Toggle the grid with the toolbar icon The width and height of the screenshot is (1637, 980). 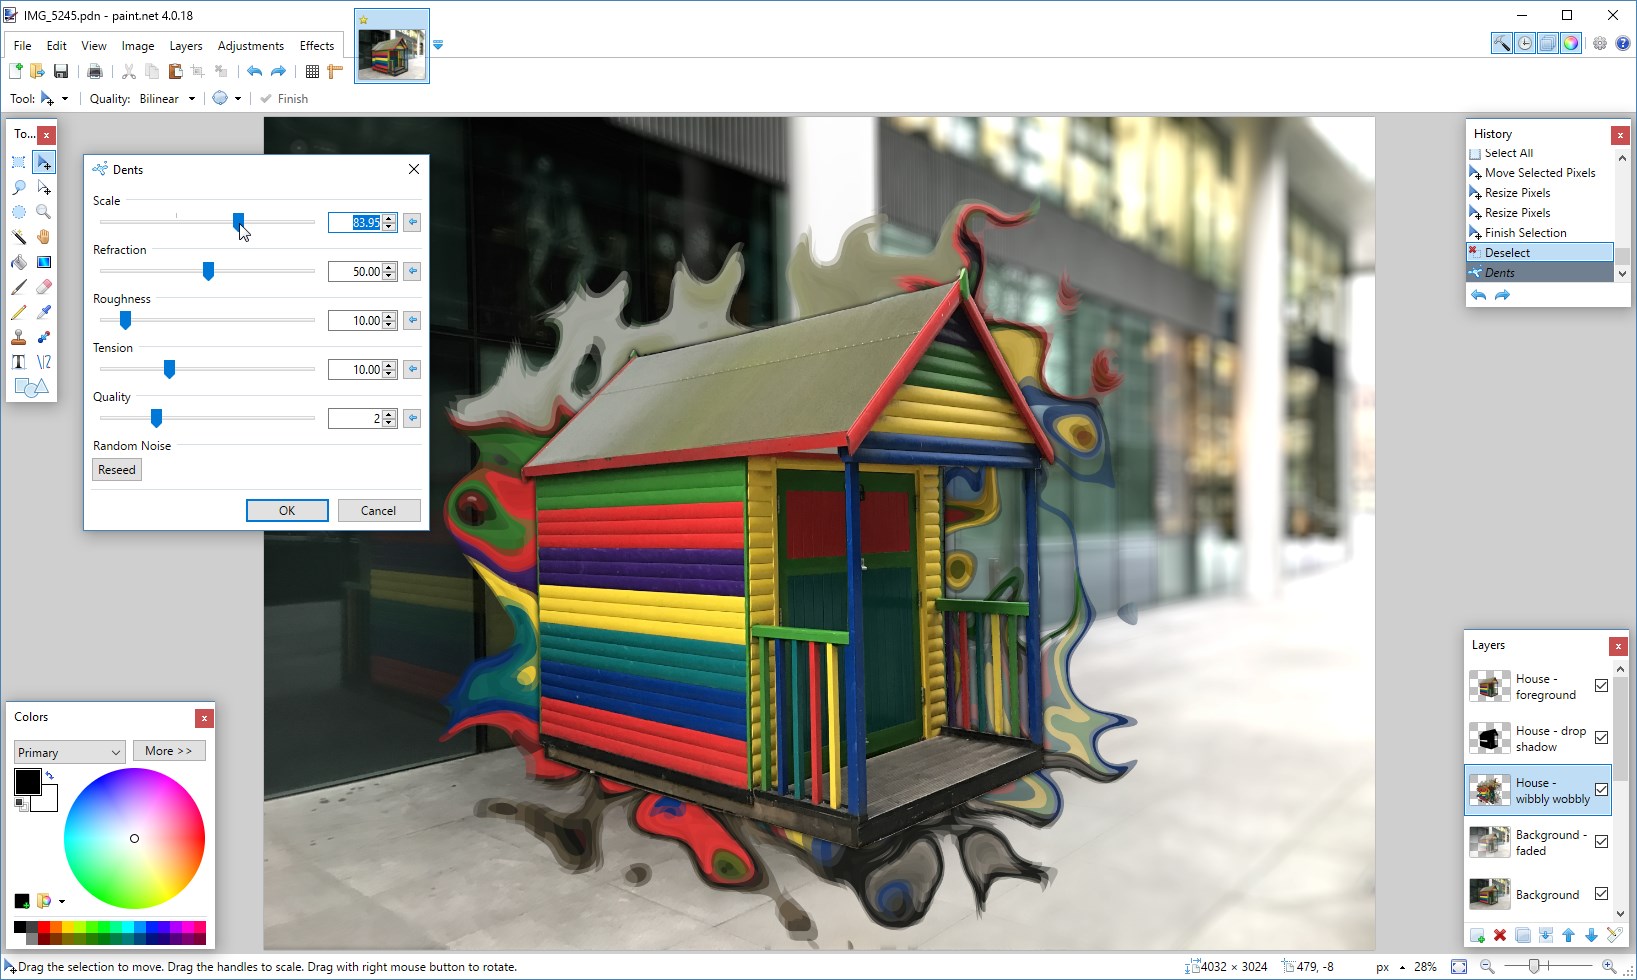(313, 71)
